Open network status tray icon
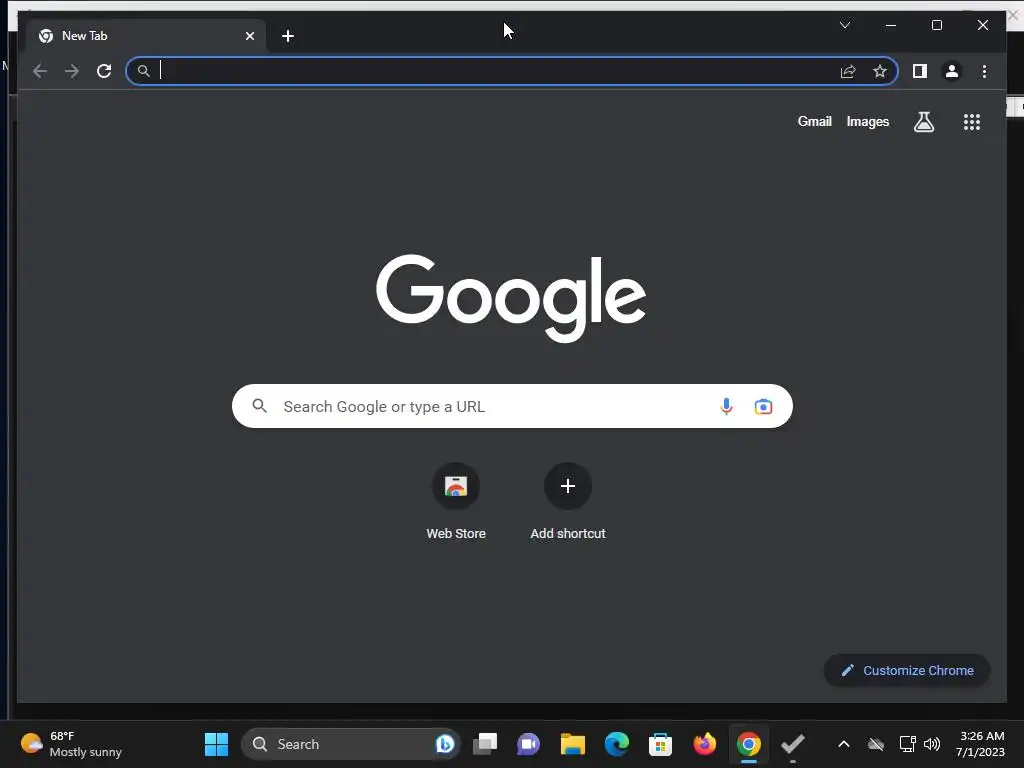This screenshot has height=768, width=1024. click(x=907, y=744)
